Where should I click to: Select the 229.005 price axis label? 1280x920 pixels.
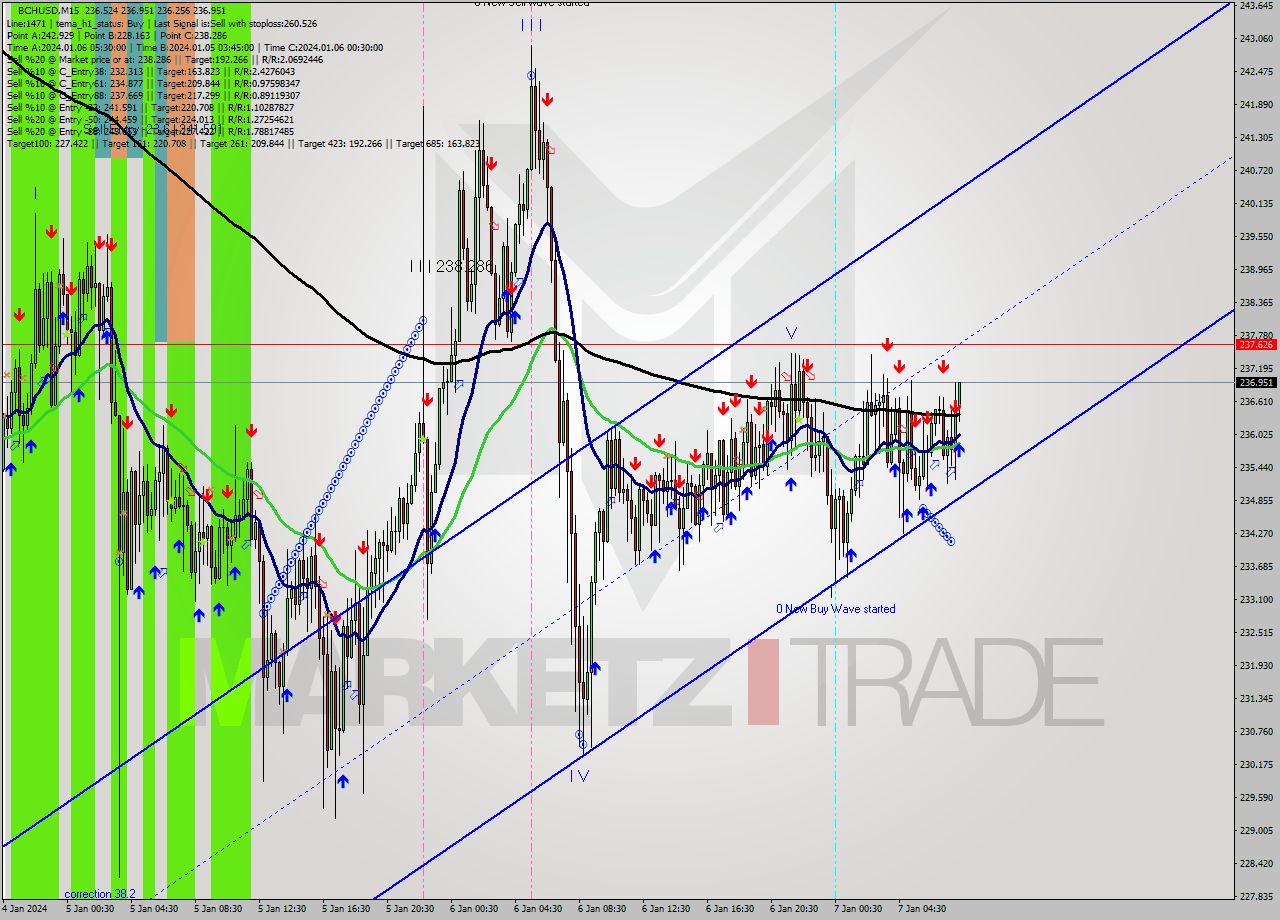1256,831
